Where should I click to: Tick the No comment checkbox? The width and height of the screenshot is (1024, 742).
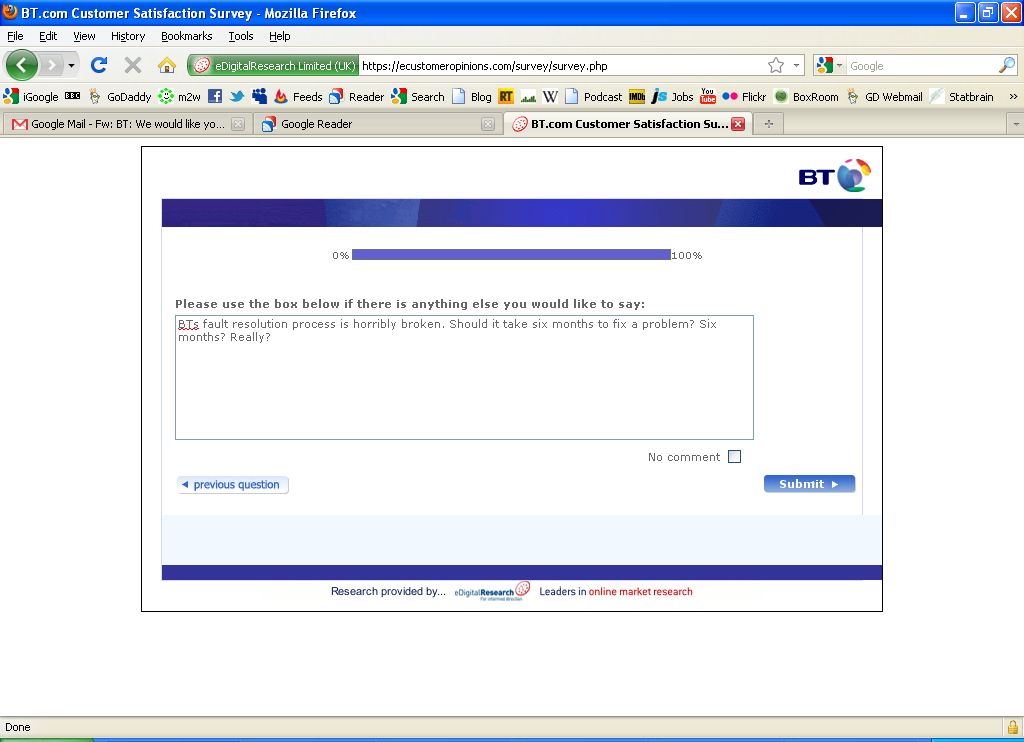pos(735,457)
